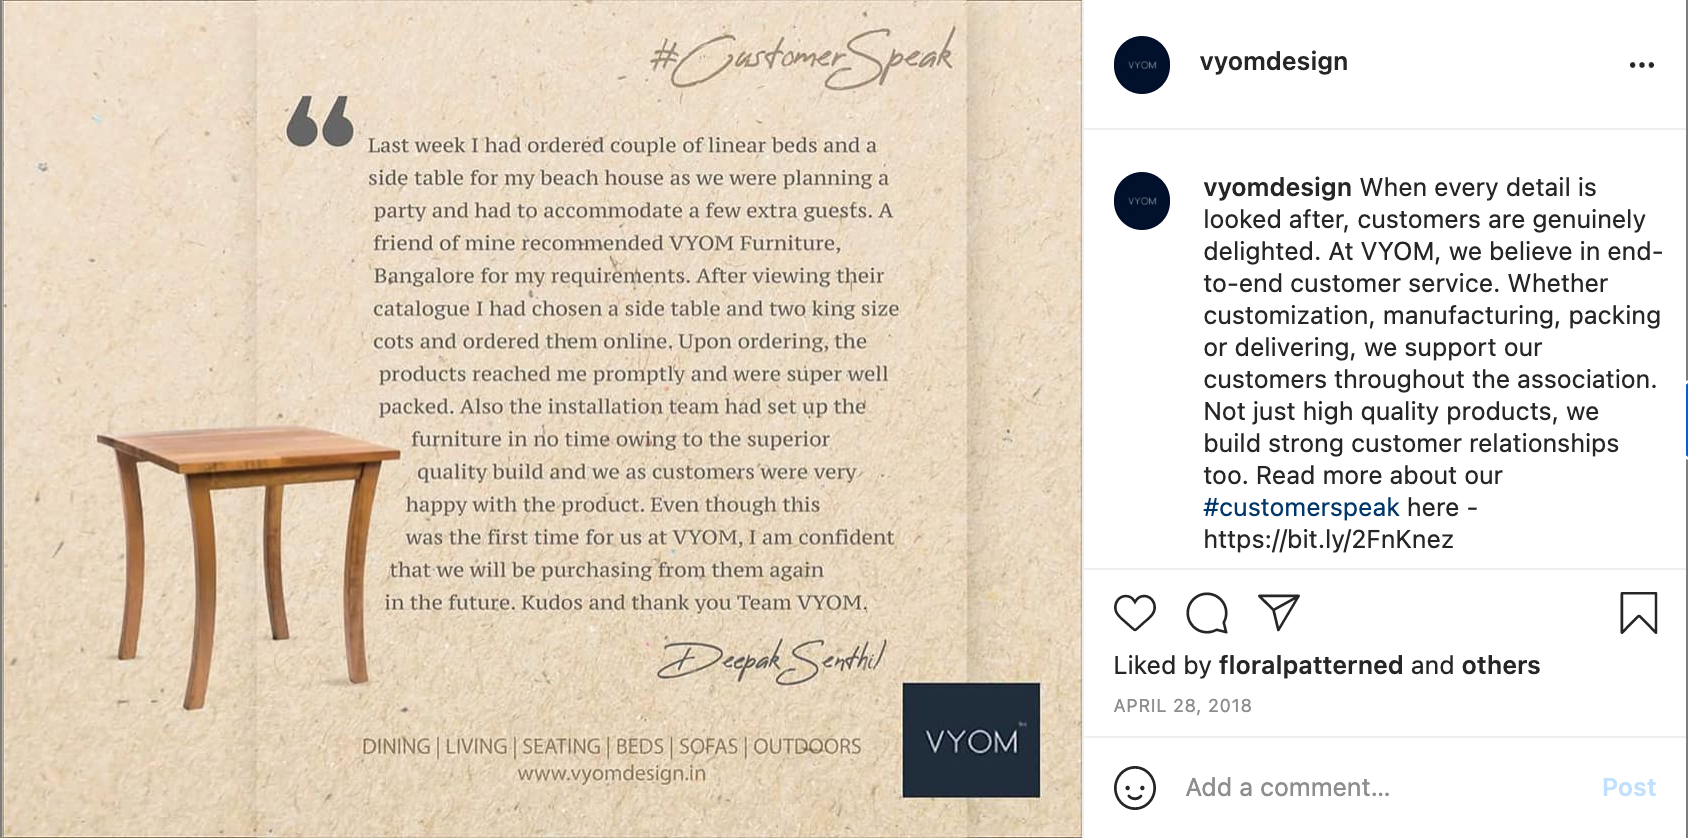
Task: Like the post with the heart icon
Action: [1134, 613]
